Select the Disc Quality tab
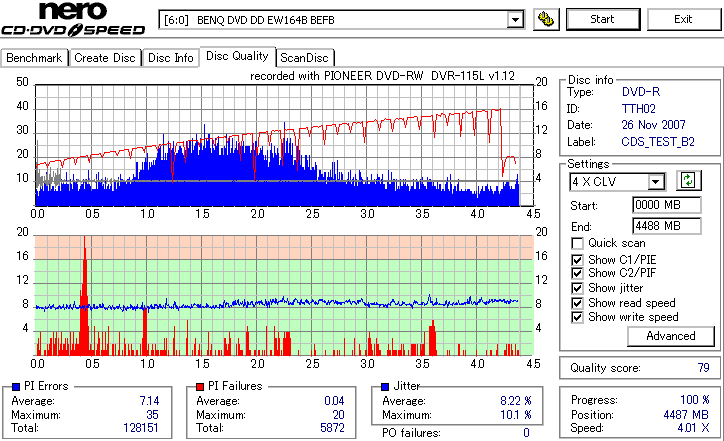 click(x=237, y=56)
